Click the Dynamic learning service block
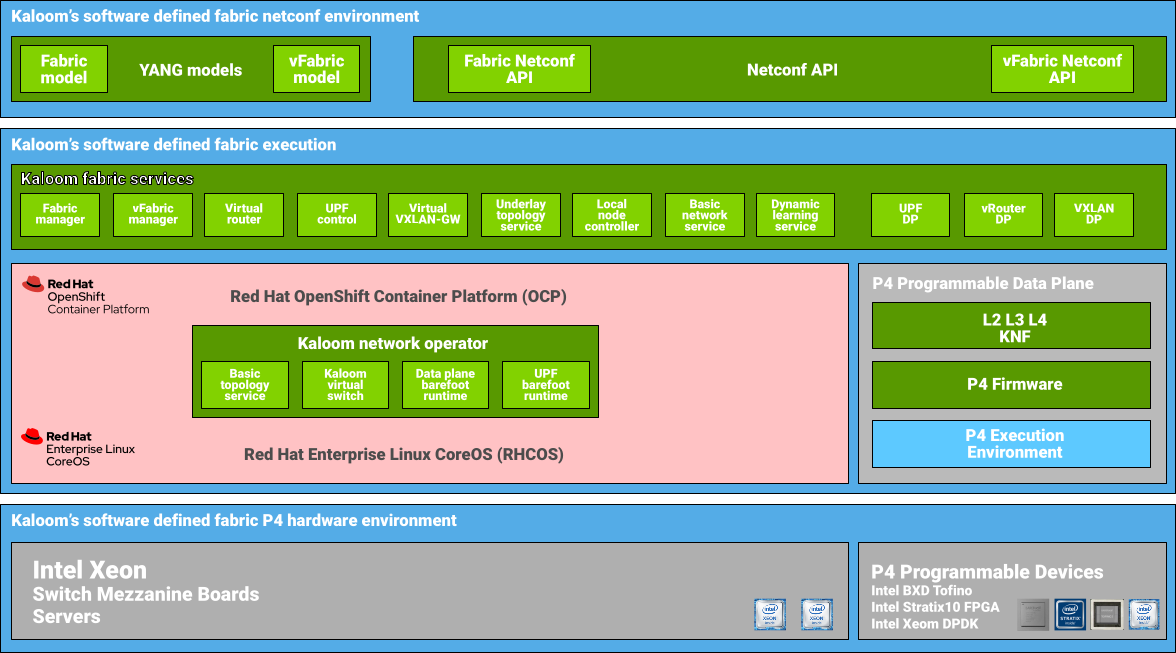This screenshot has width=1176, height=653. pos(795,215)
